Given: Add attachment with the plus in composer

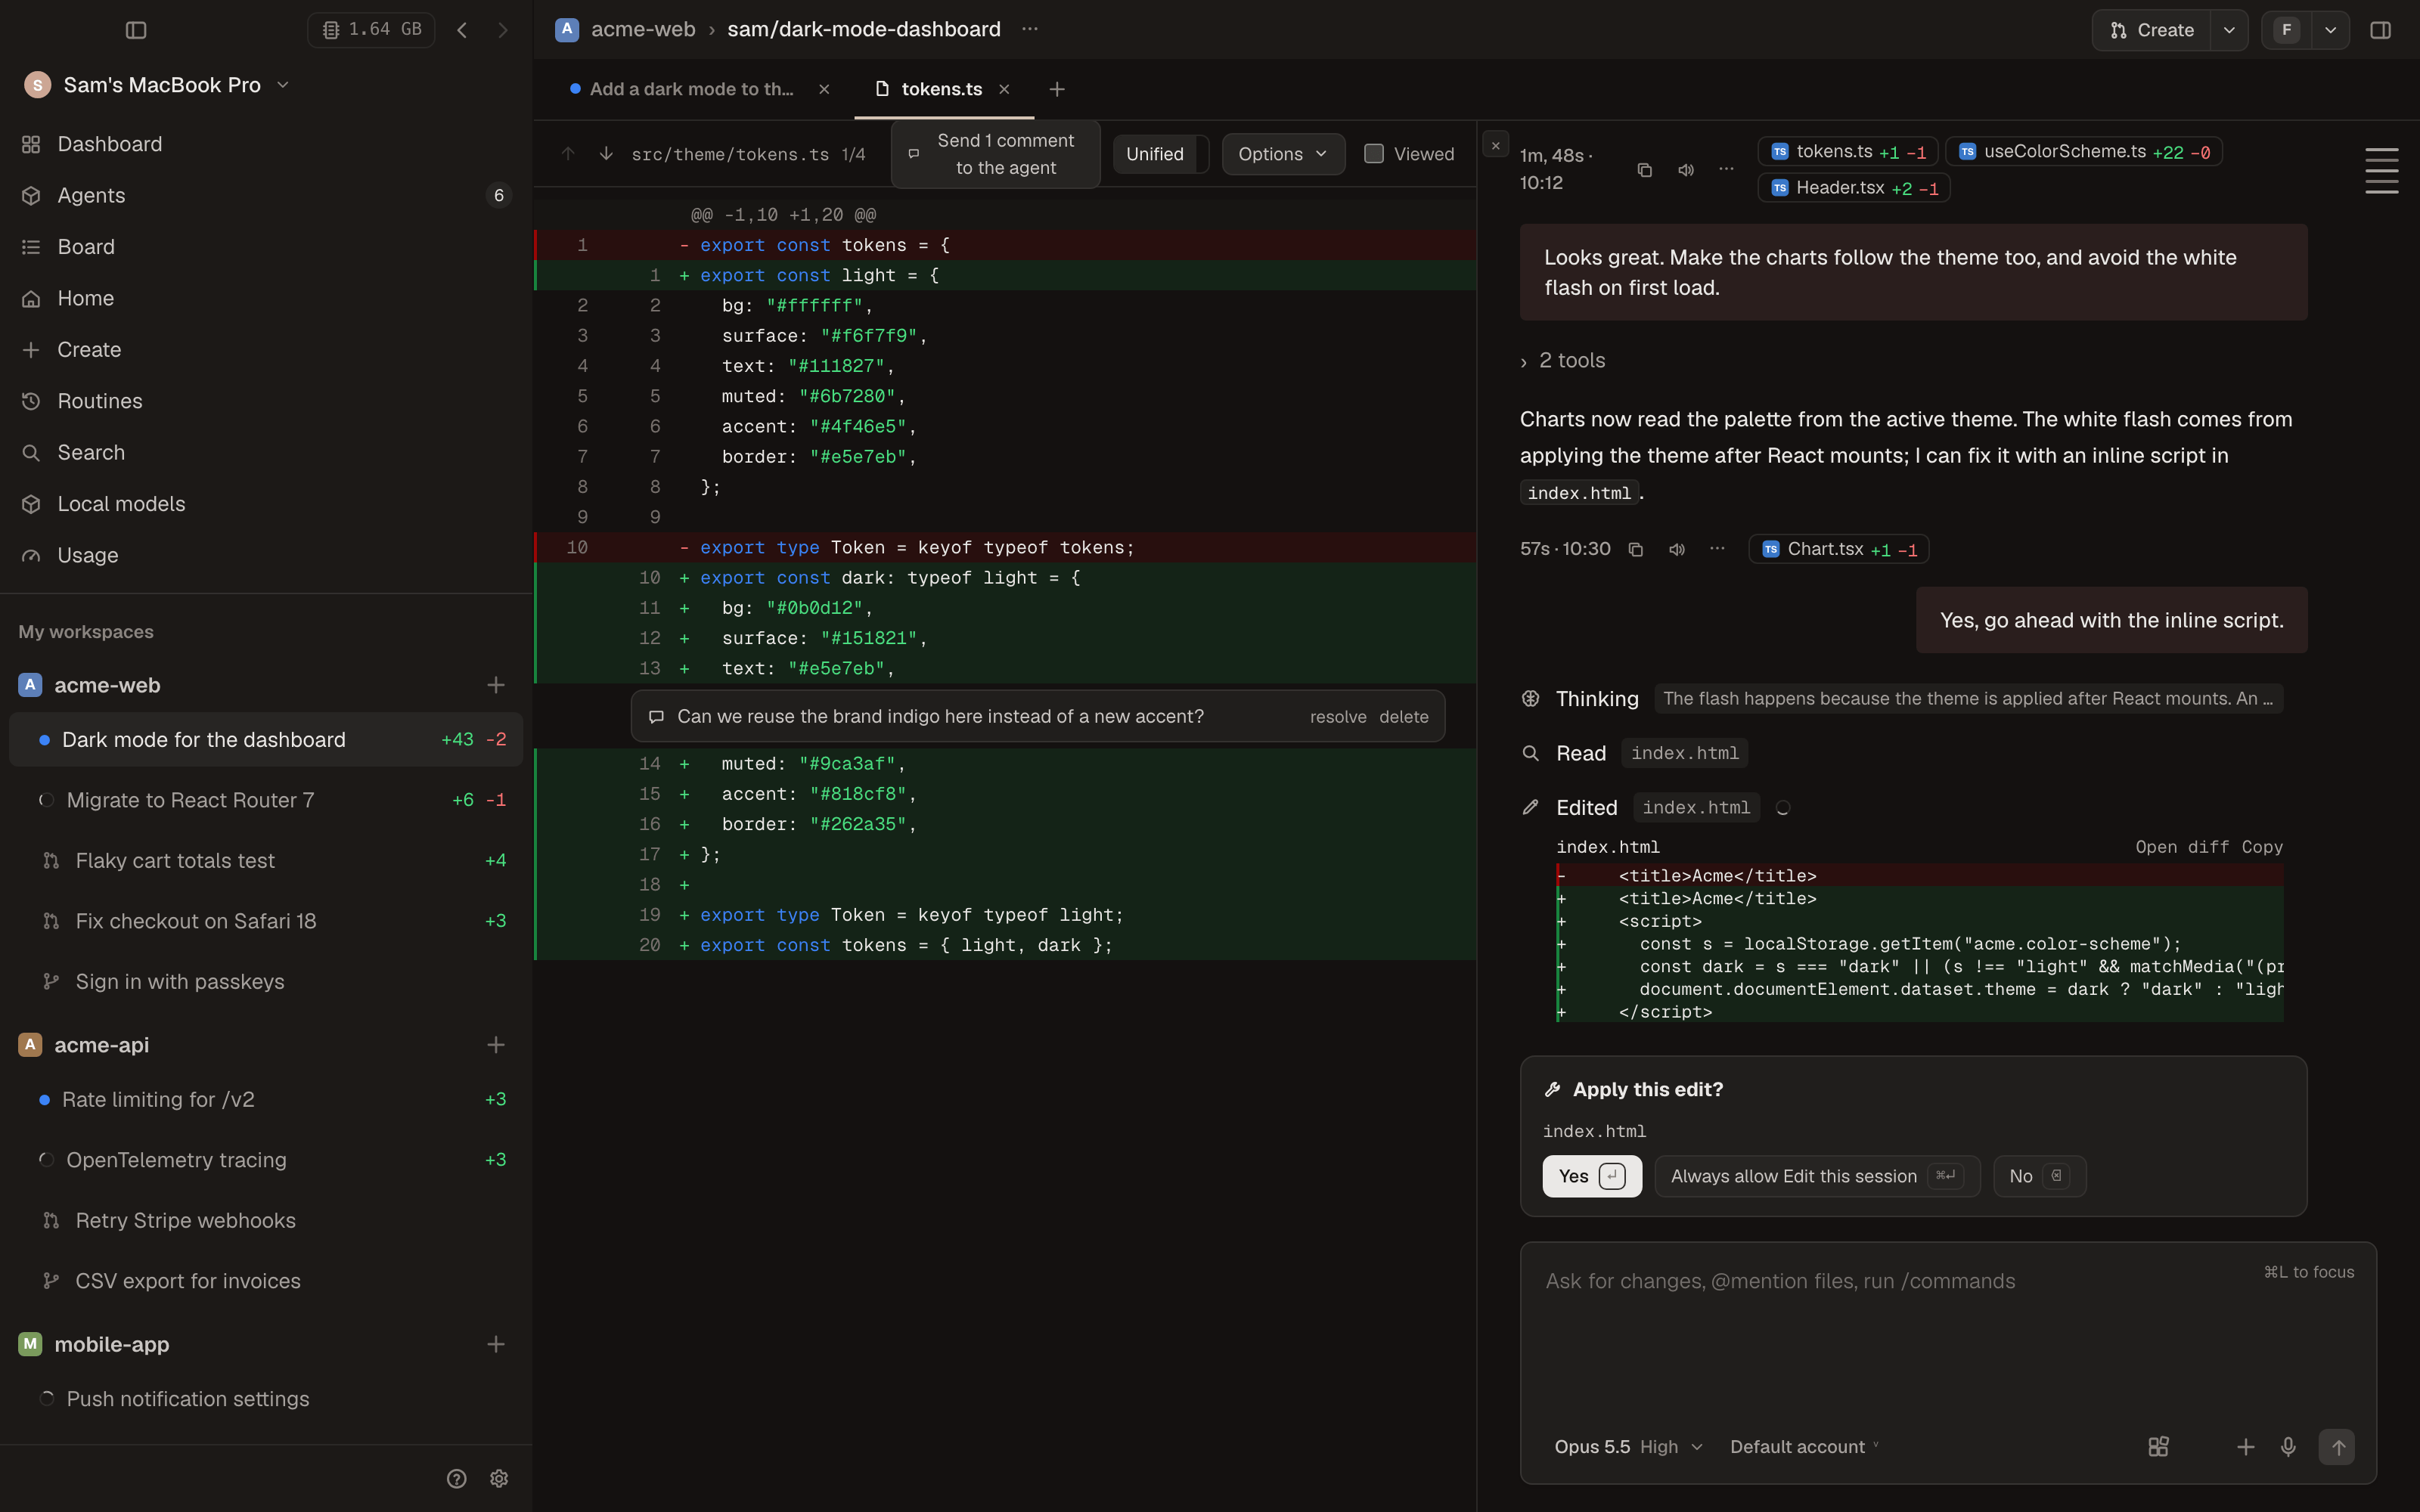Looking at the screenshot, I should pos(2246,1447).
